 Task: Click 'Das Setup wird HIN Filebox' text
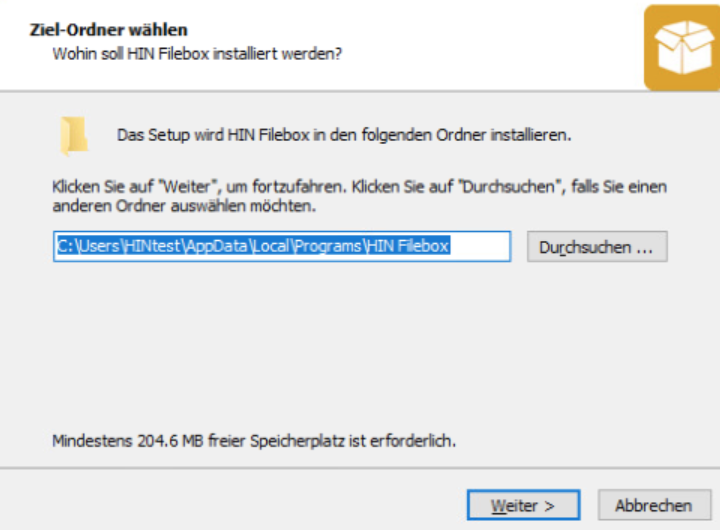point(214,135)
